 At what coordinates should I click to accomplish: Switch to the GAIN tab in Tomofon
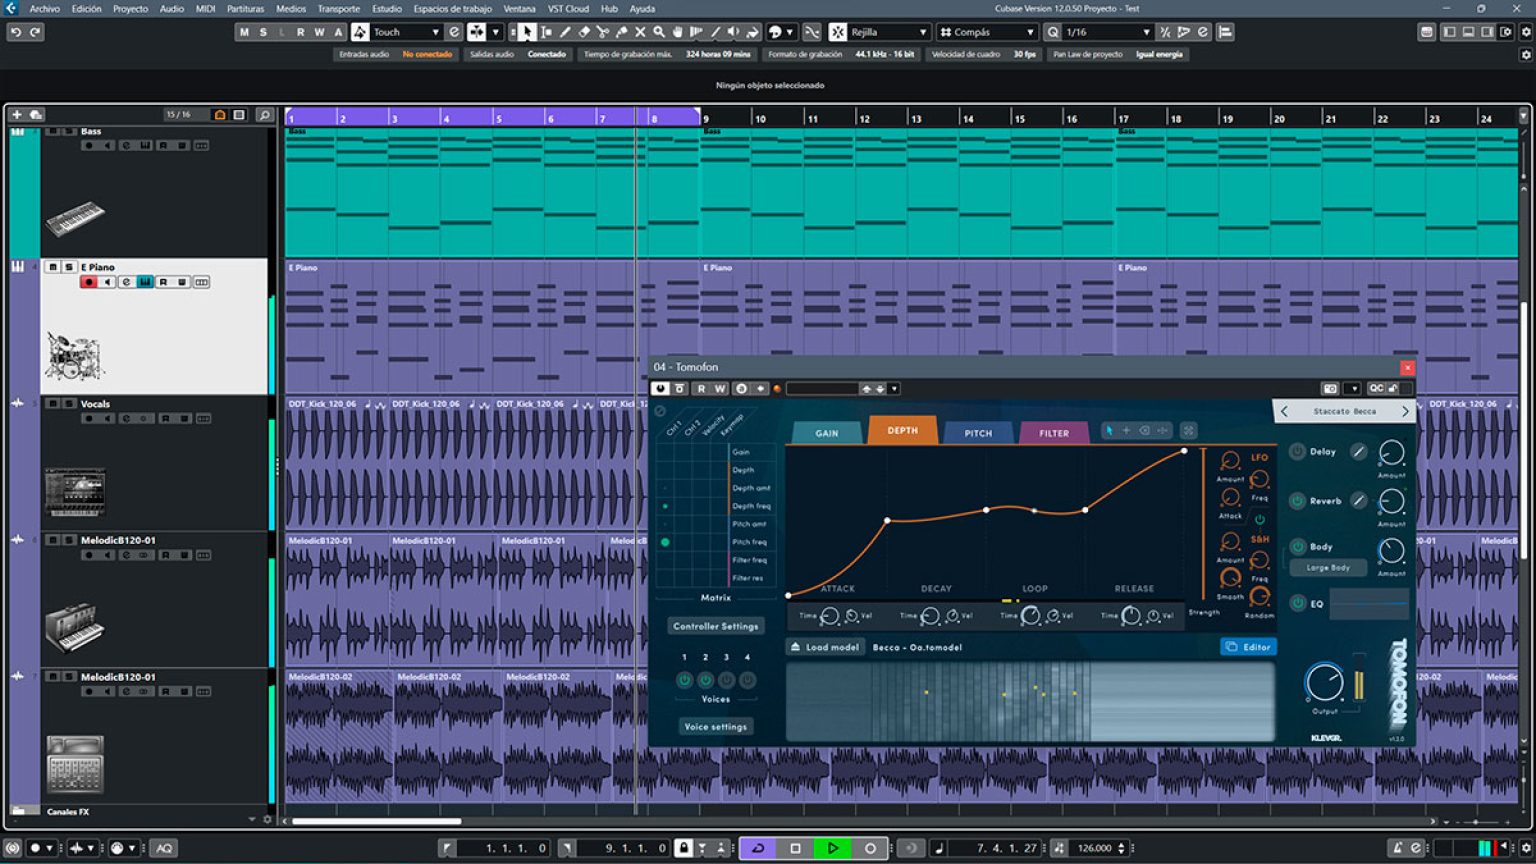click(826, 433)
